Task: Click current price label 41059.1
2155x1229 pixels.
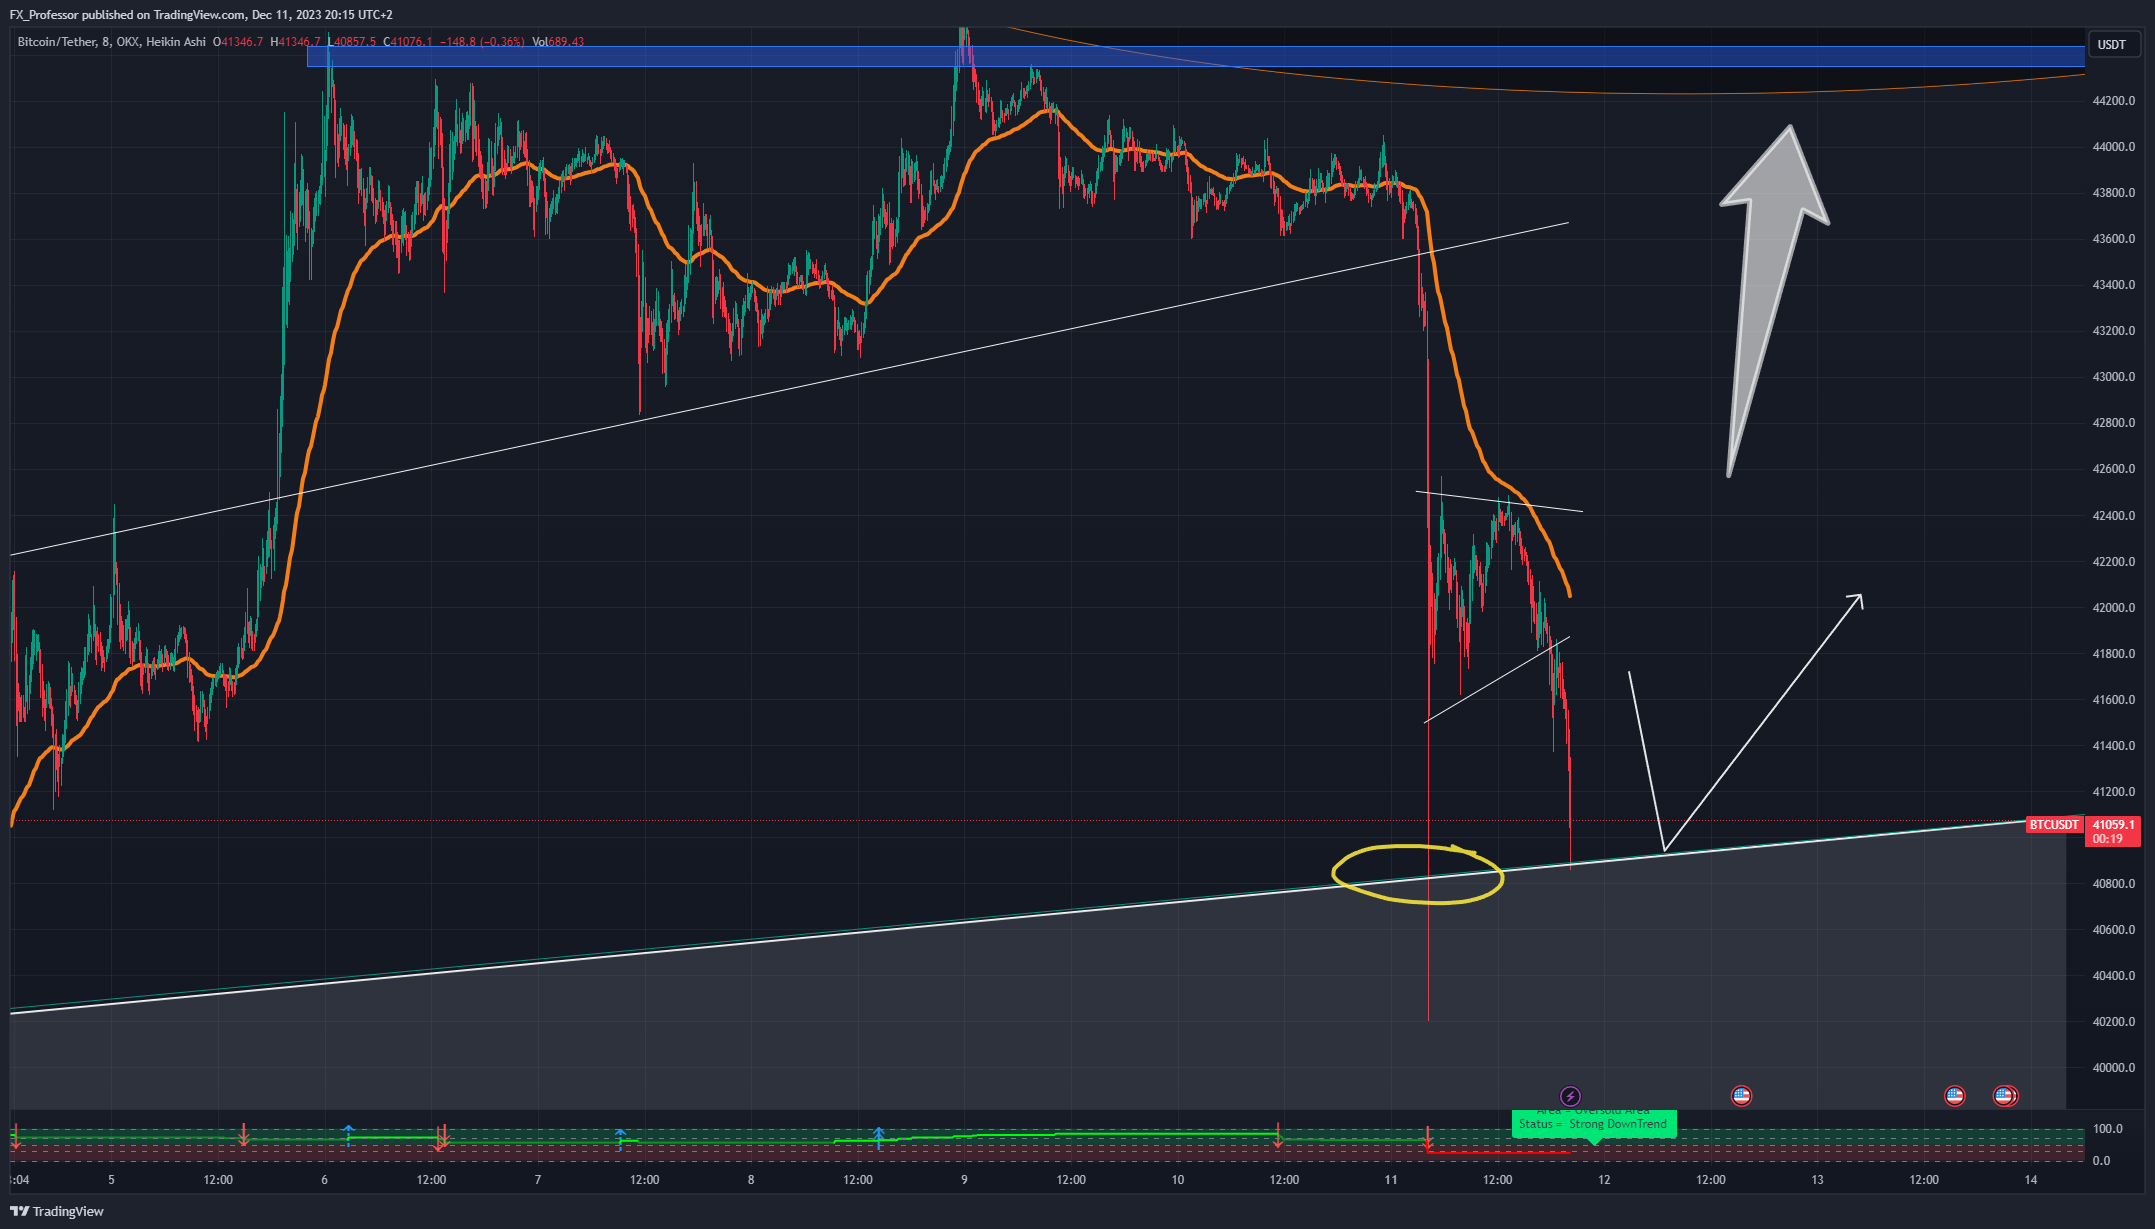Action: tap(2113, 825)
